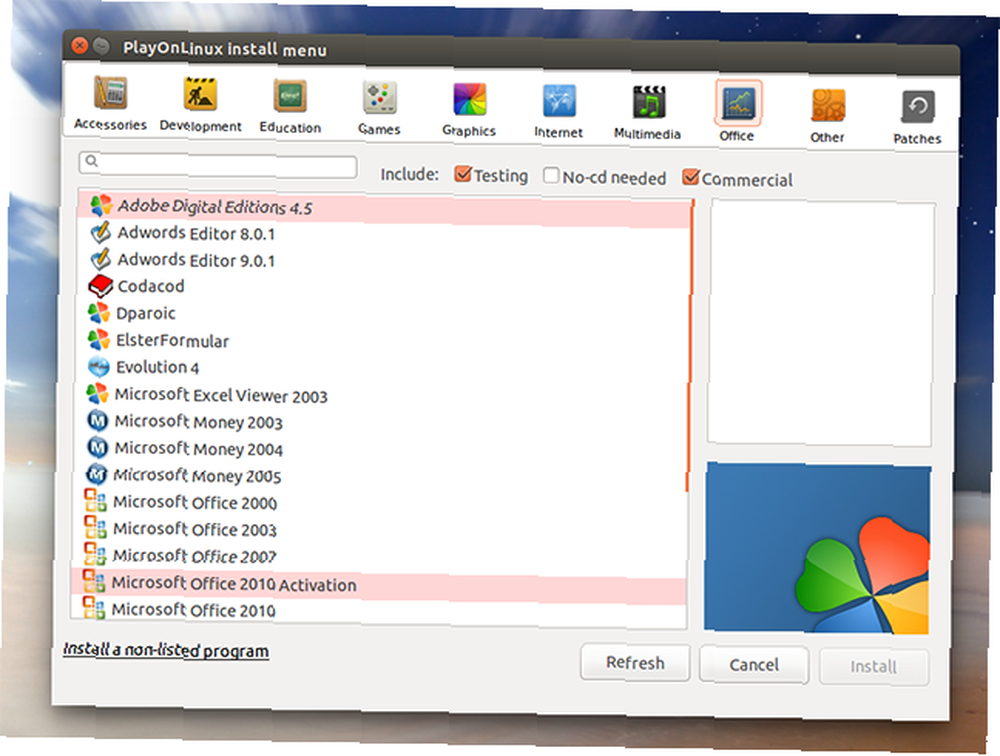Click the Microsoft Excel Viewer 2003 icon
This screenshot has width=1000, height=756.
click(x=98, y=394)
